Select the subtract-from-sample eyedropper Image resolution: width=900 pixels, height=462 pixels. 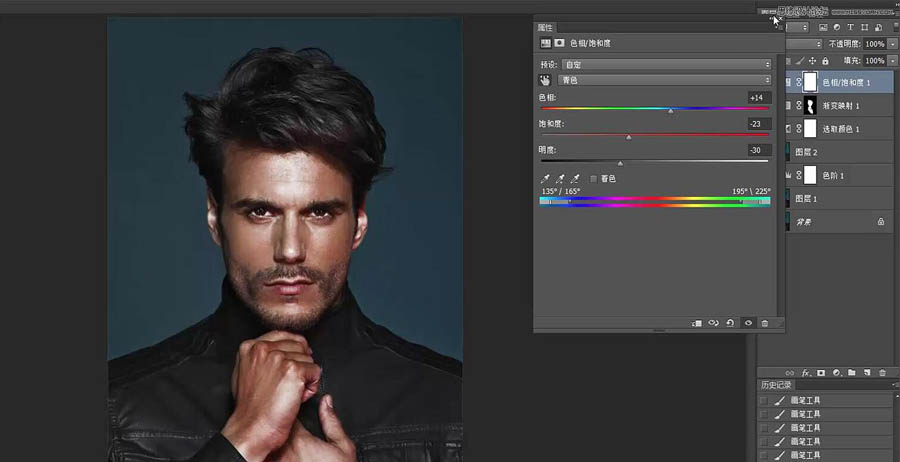pos(575,178)
